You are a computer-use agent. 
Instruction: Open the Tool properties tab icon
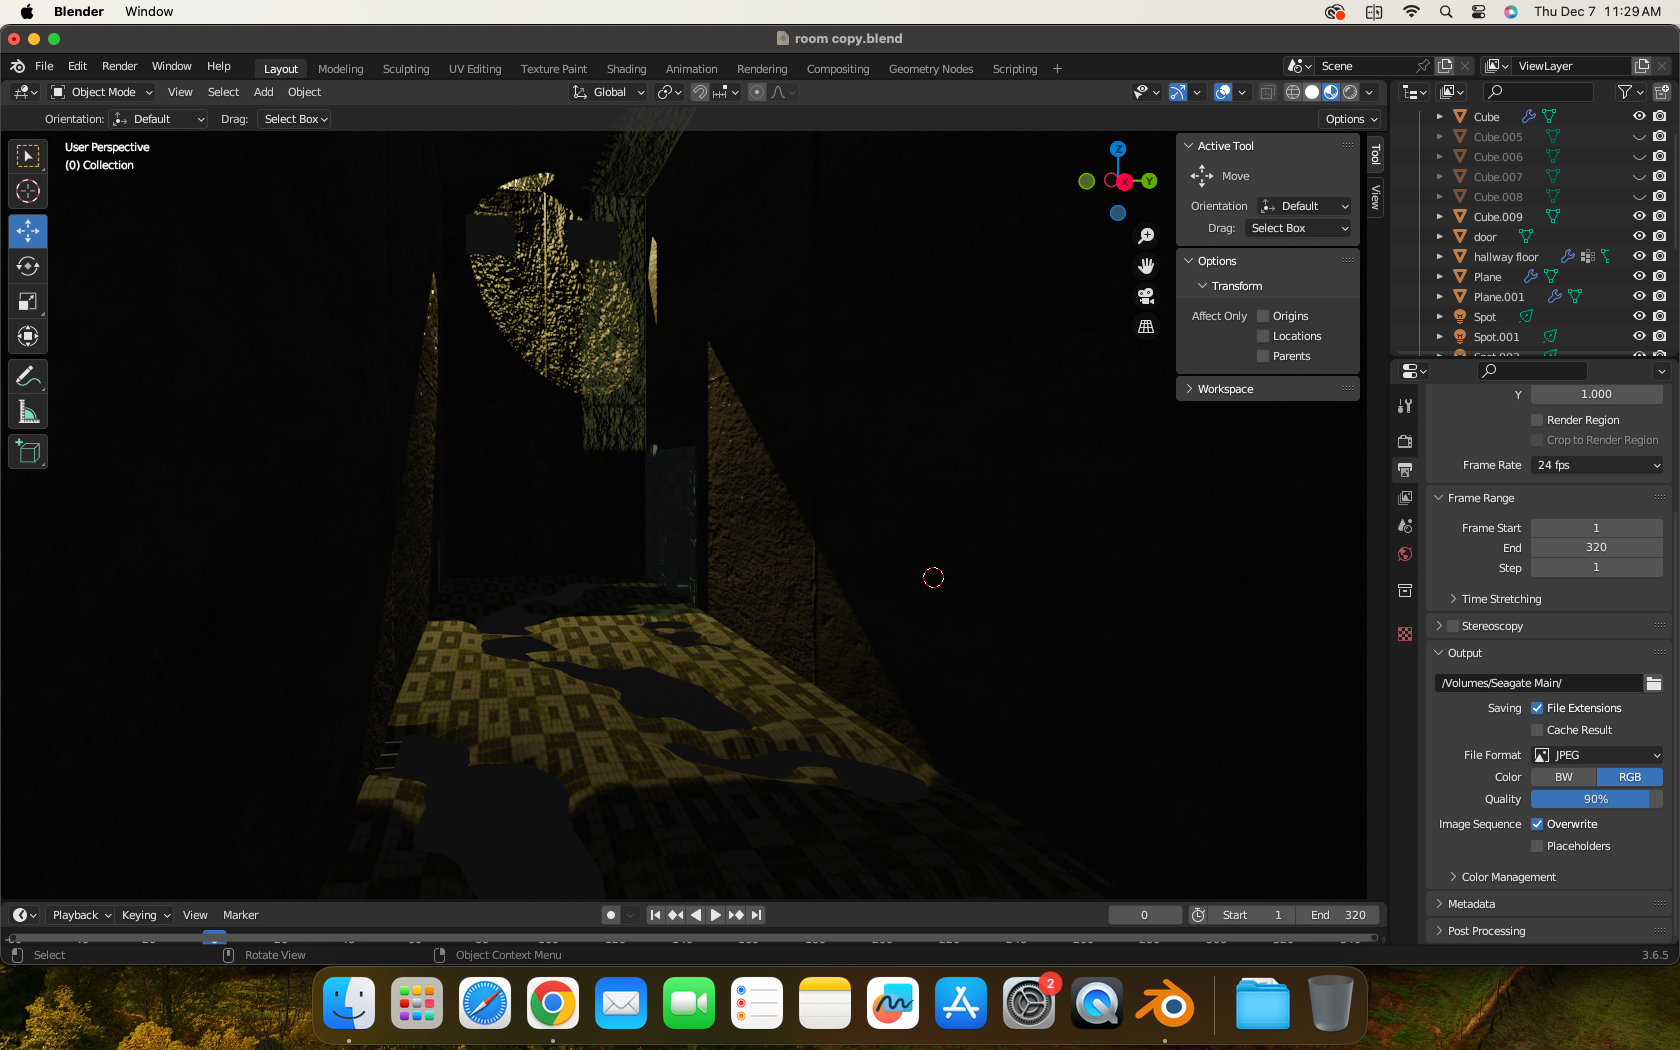pos(1405,406)
